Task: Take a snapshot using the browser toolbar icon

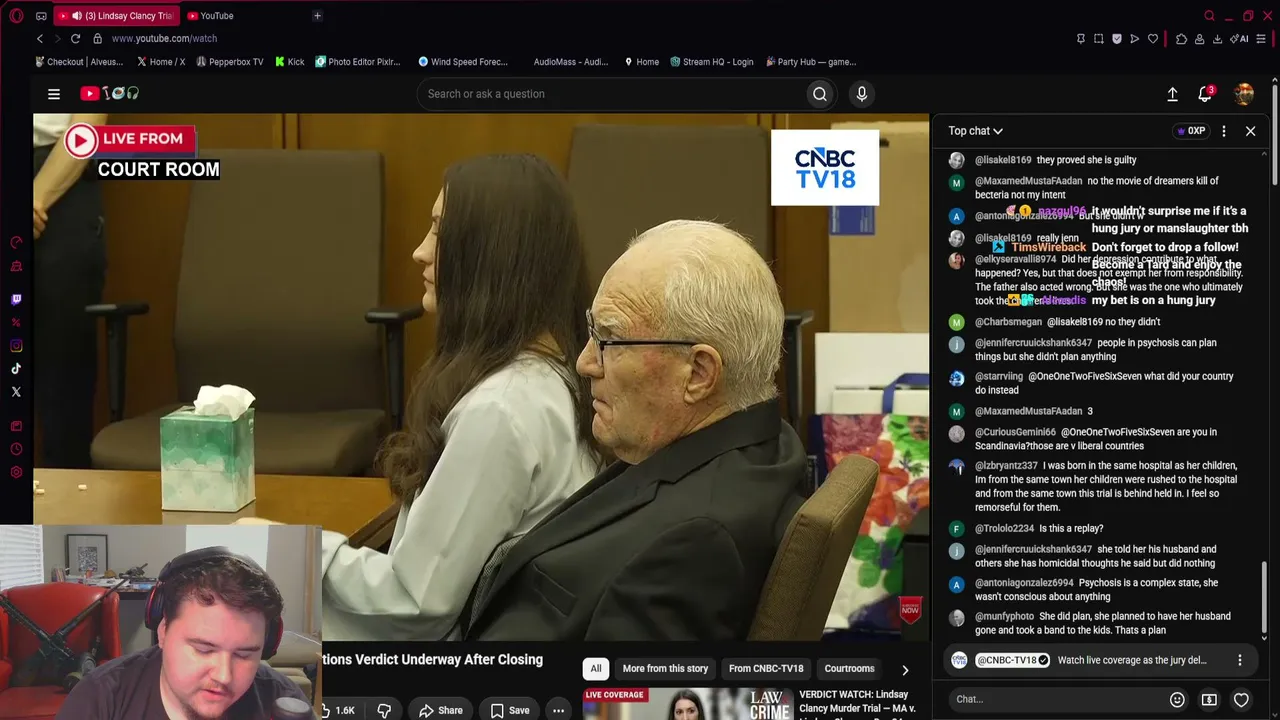Action: (1098, 39)
